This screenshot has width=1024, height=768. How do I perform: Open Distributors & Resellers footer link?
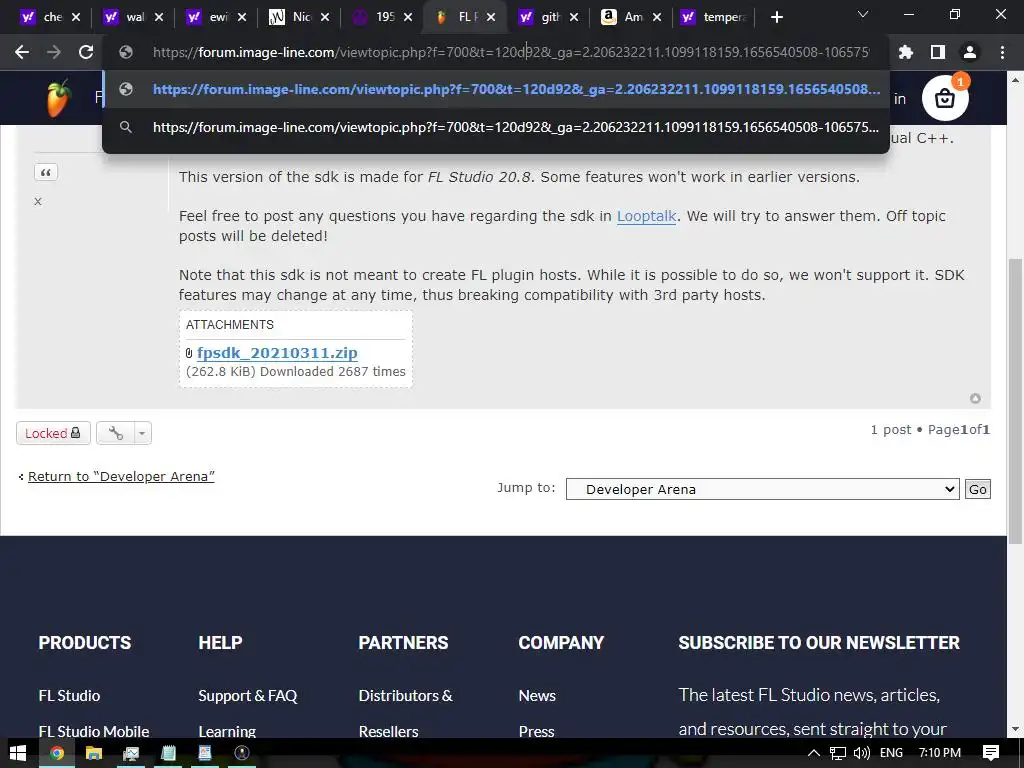pos(405,713)
